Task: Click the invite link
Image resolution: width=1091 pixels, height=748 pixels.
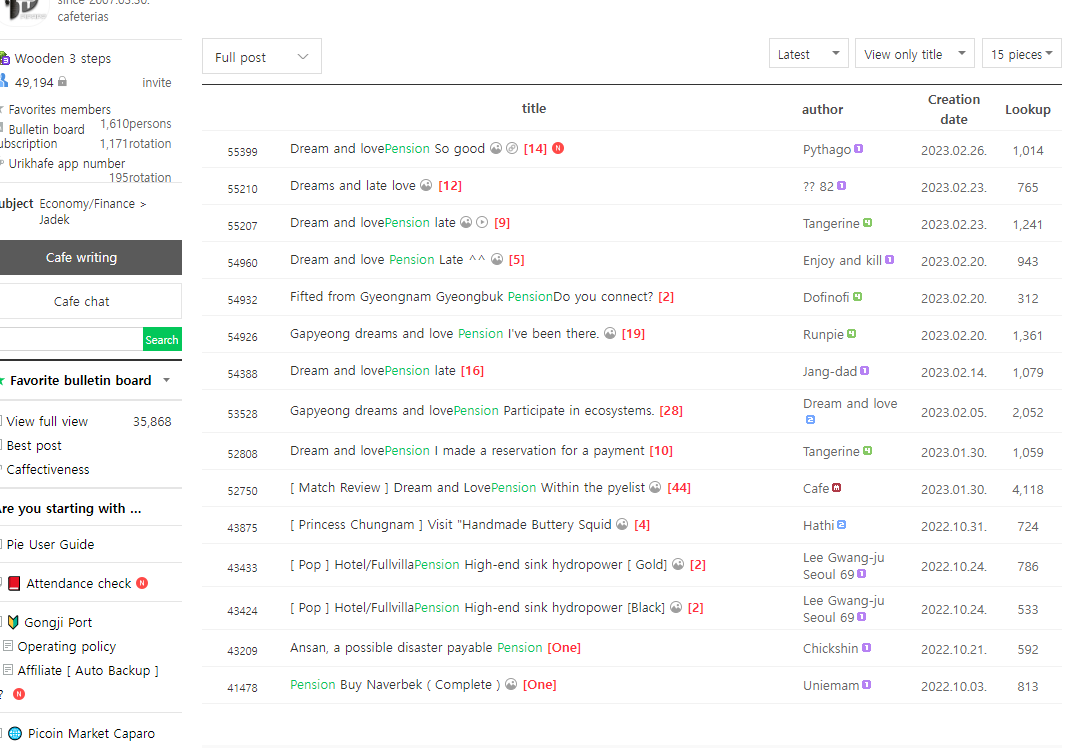Action: point(157,82)
